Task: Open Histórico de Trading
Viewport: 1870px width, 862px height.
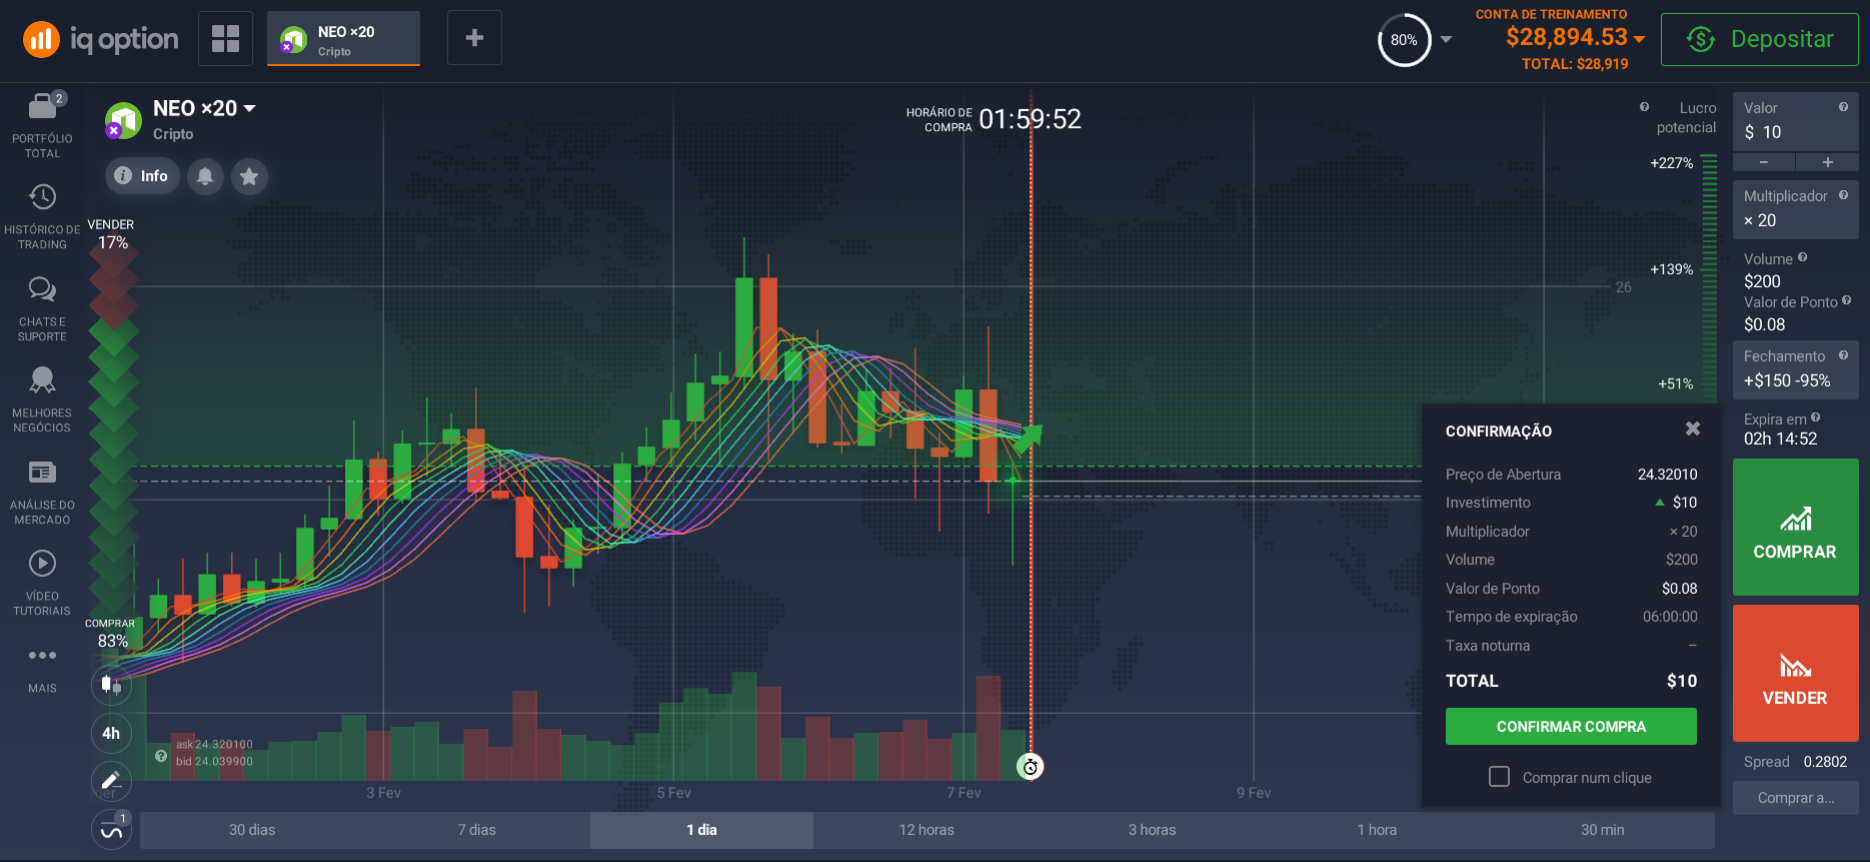Action: pos(42,217)
